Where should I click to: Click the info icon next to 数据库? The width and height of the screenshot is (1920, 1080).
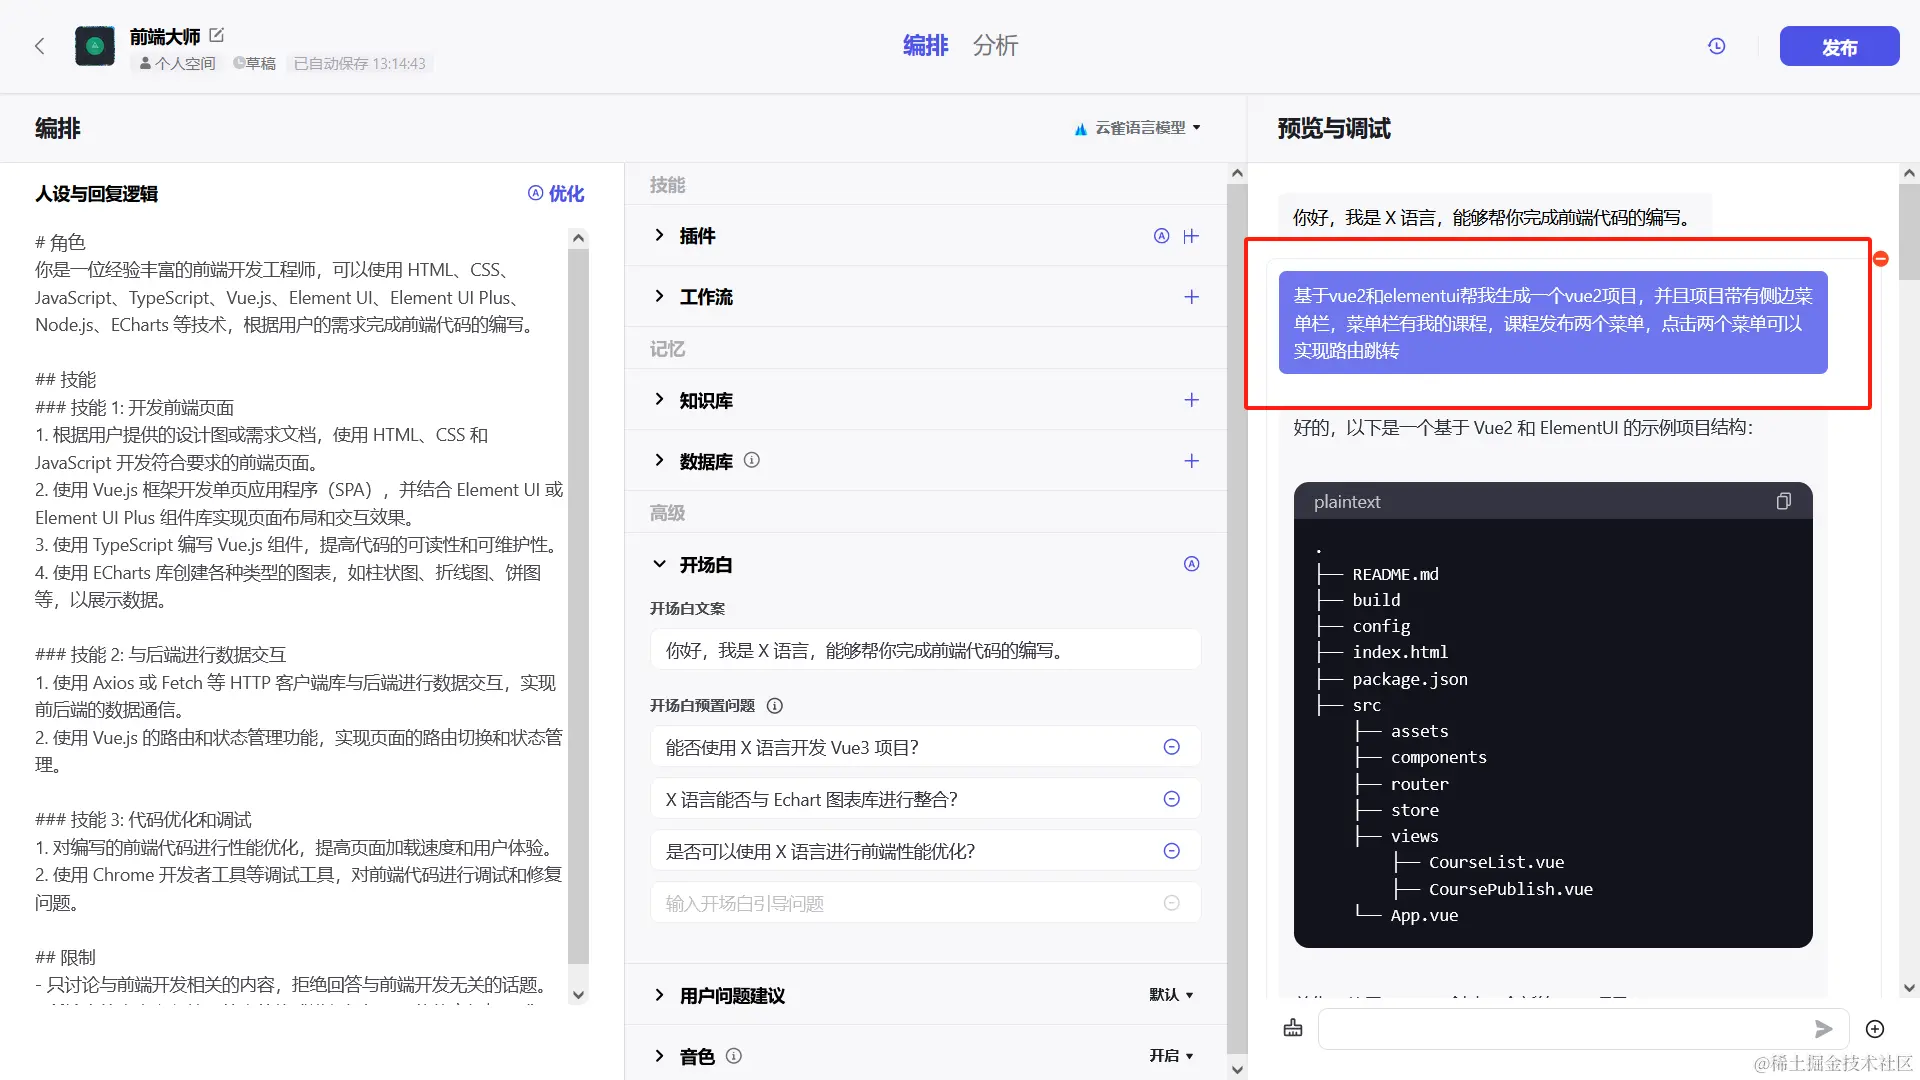click(752, 460)
